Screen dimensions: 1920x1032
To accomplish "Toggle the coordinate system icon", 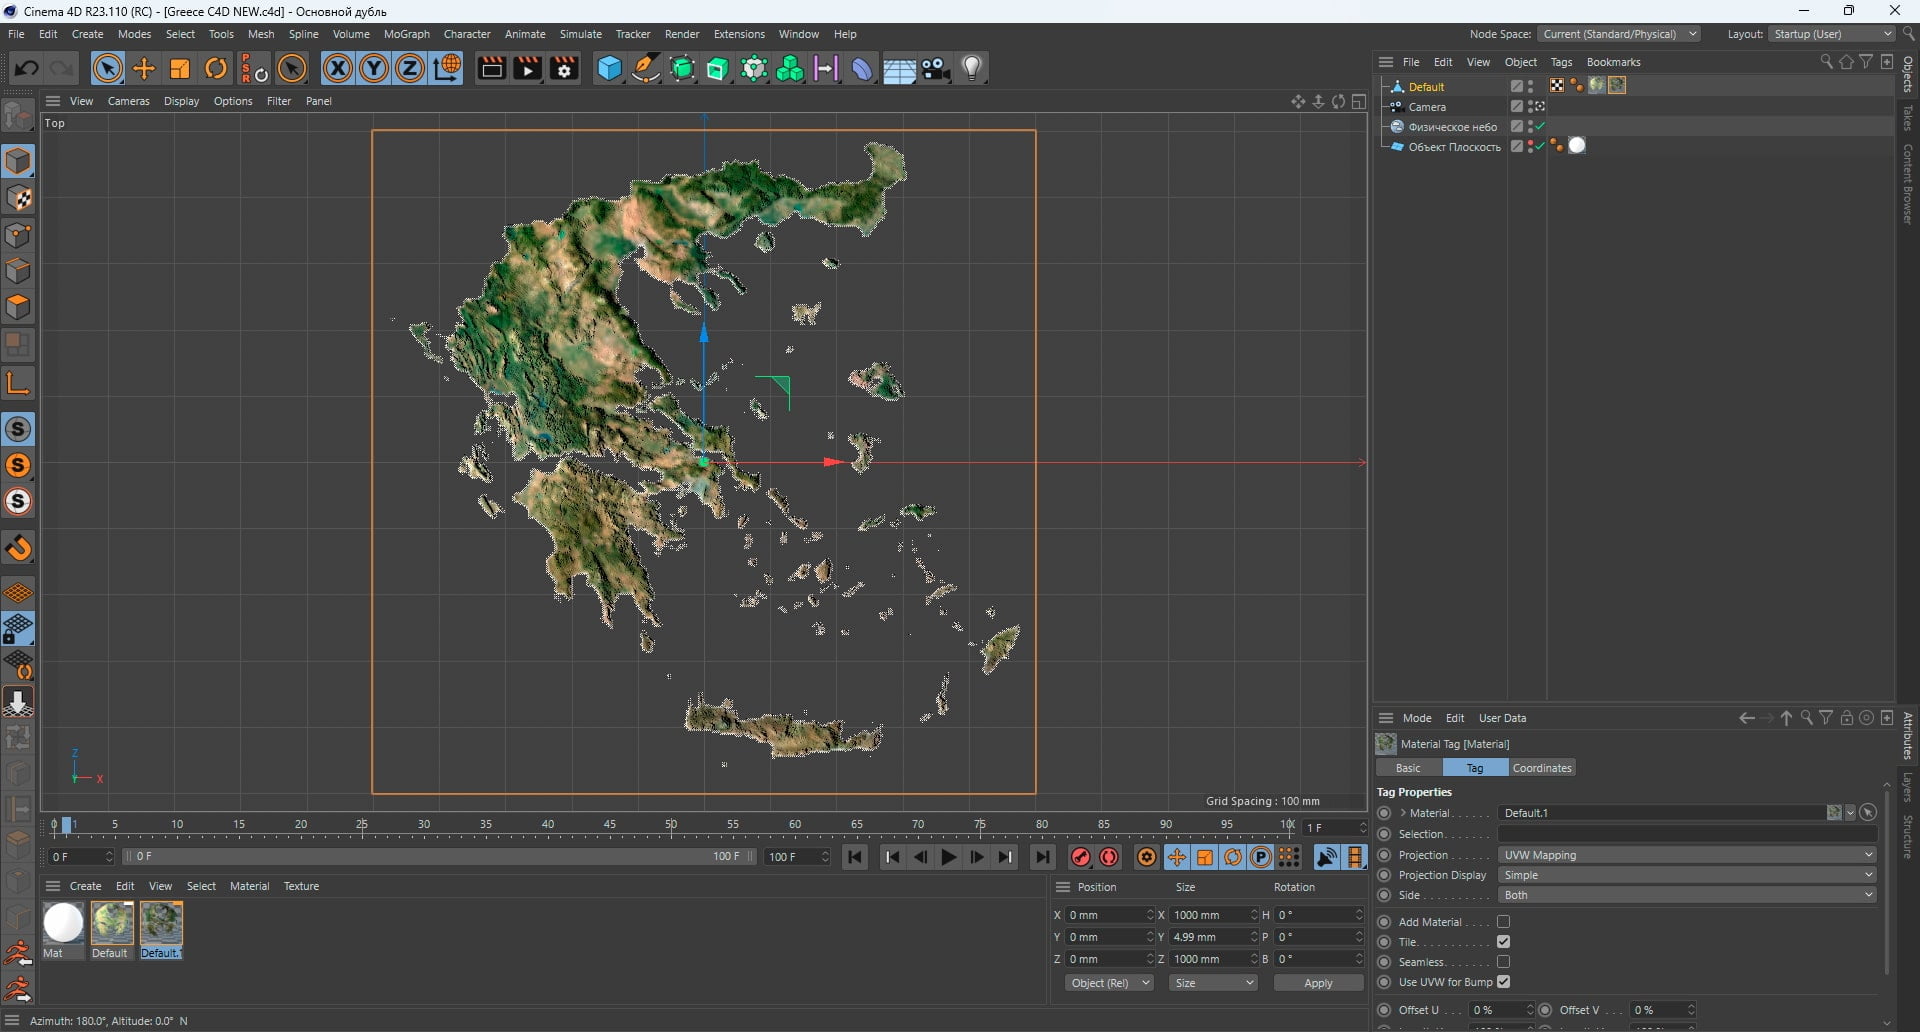I will (447, 68).
